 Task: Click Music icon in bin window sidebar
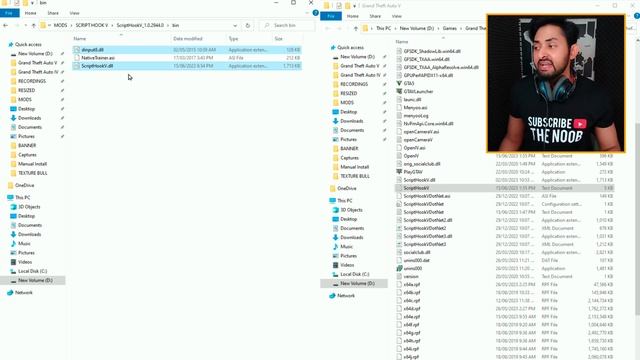[x=13, y=244]
